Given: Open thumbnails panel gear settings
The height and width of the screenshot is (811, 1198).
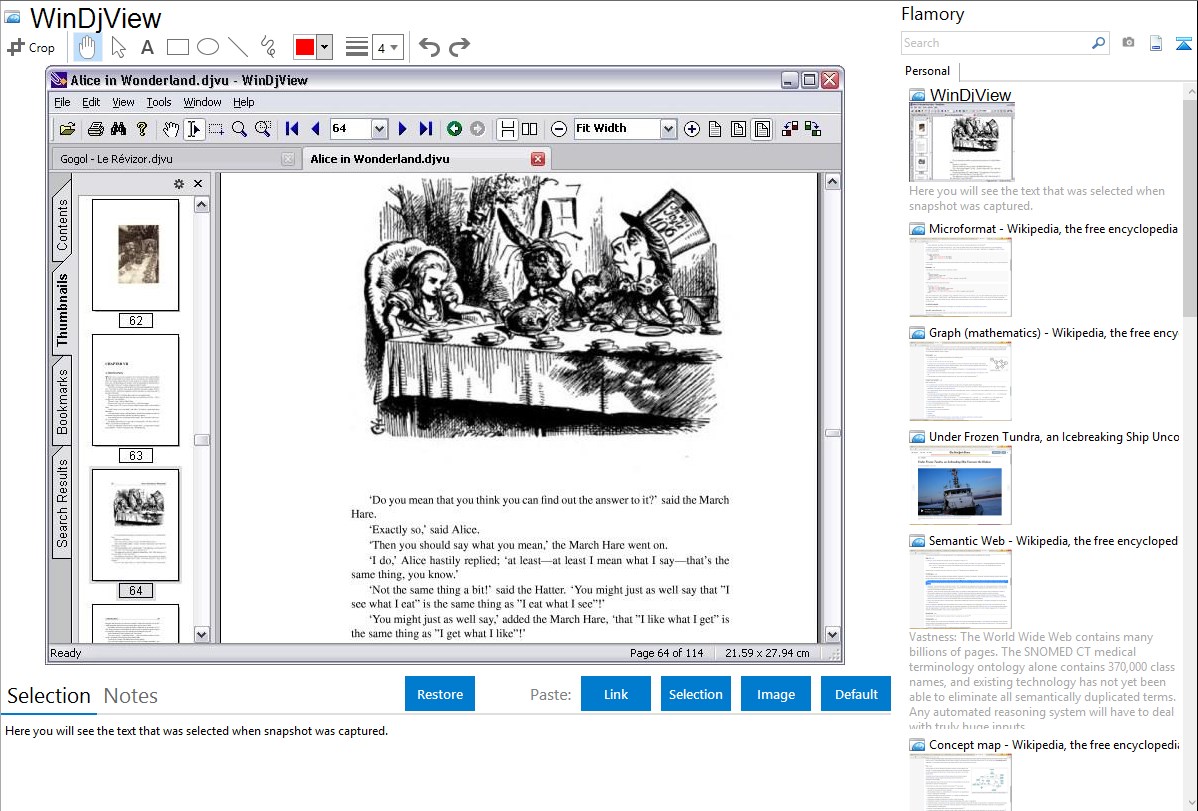Looking at the screenshot, I should (x=179, y=183).
